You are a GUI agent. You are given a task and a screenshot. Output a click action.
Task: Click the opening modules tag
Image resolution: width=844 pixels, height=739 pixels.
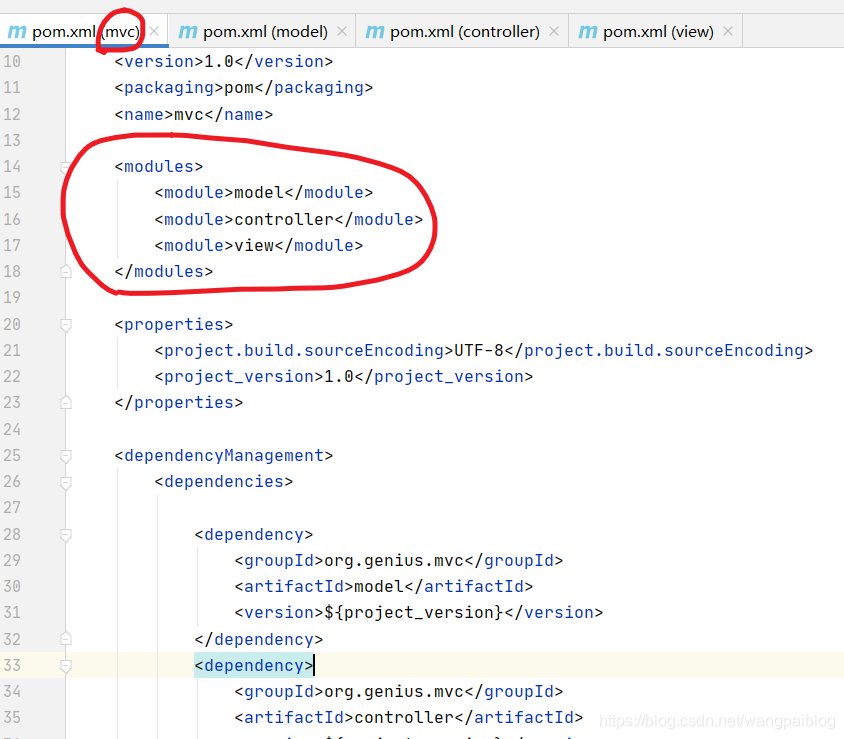click(x=159, y=166)
